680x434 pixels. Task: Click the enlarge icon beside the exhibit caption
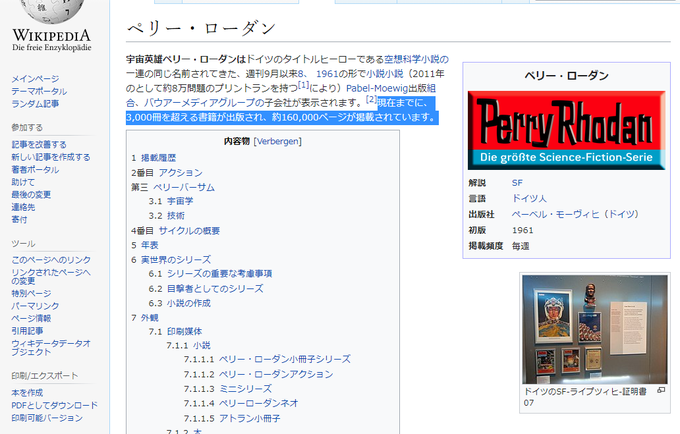pos(661,390)
